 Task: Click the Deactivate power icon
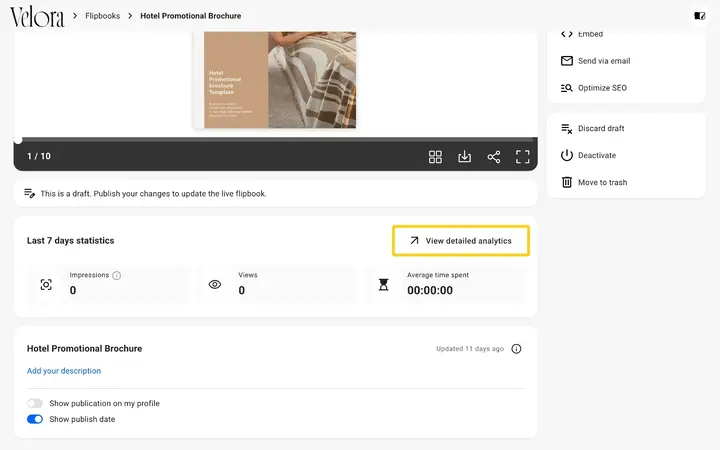(567, 155)
